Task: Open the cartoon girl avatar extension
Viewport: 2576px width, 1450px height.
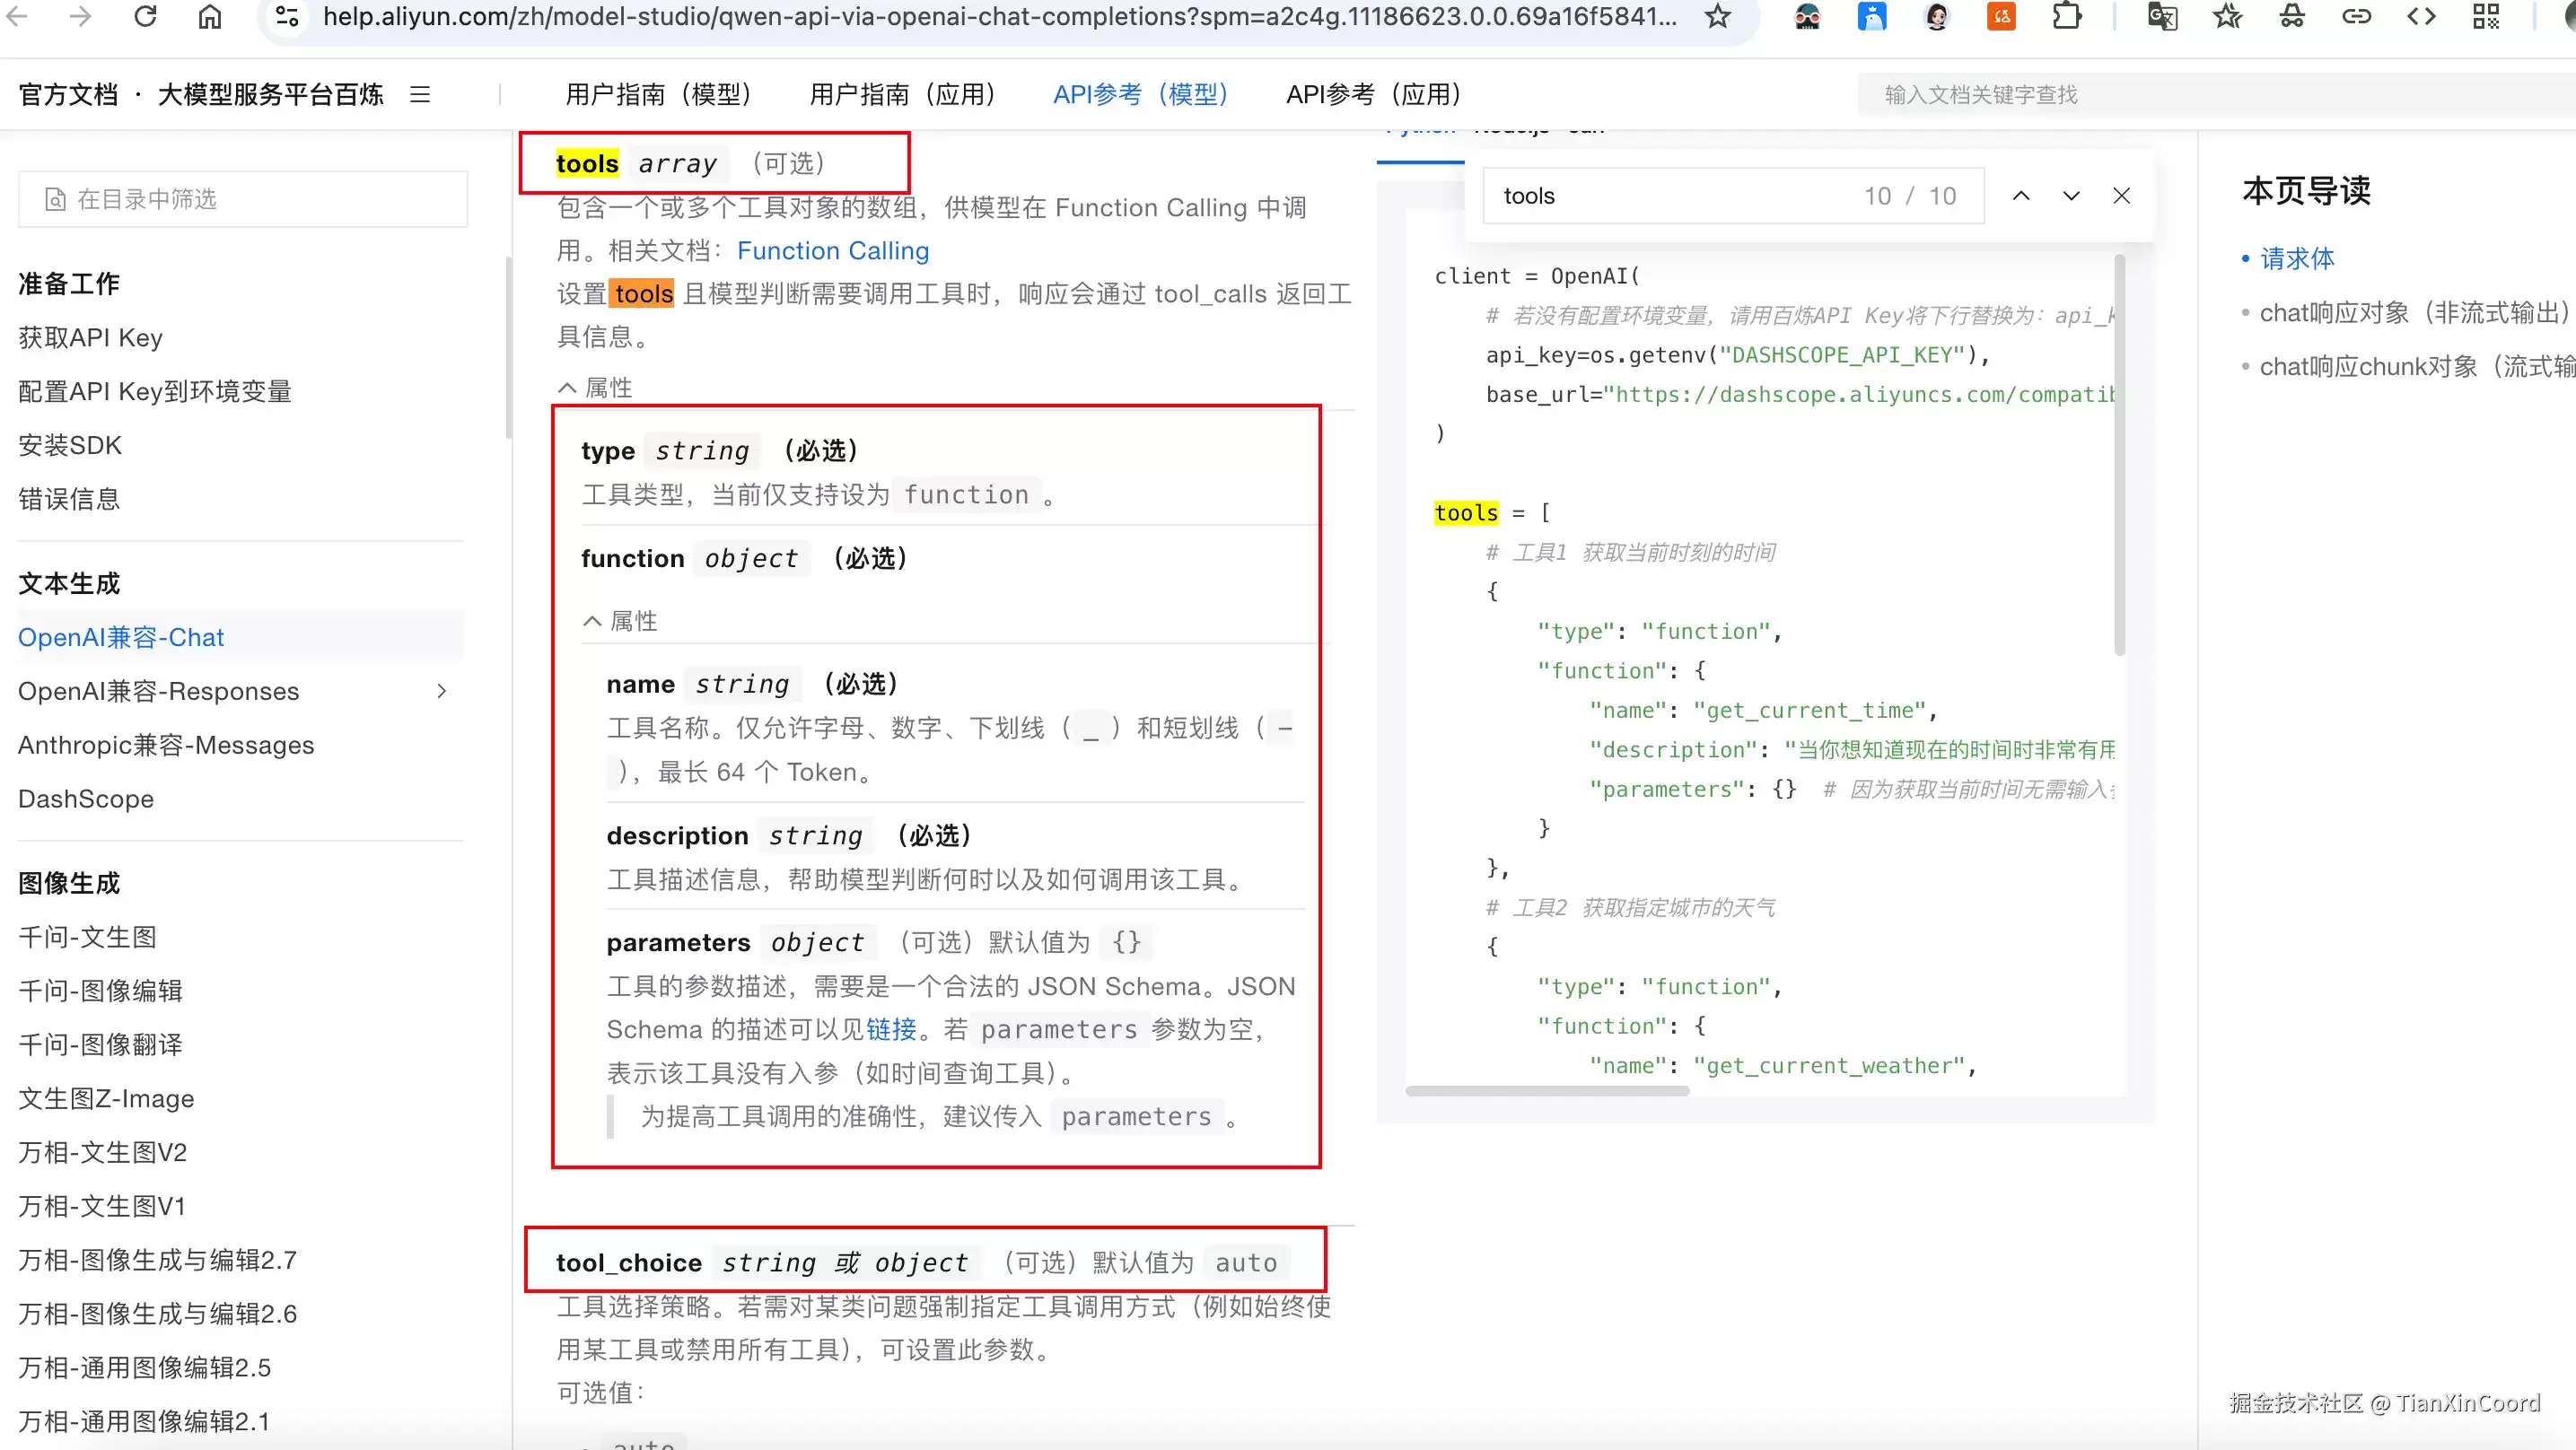Action: coord(1937,16)
